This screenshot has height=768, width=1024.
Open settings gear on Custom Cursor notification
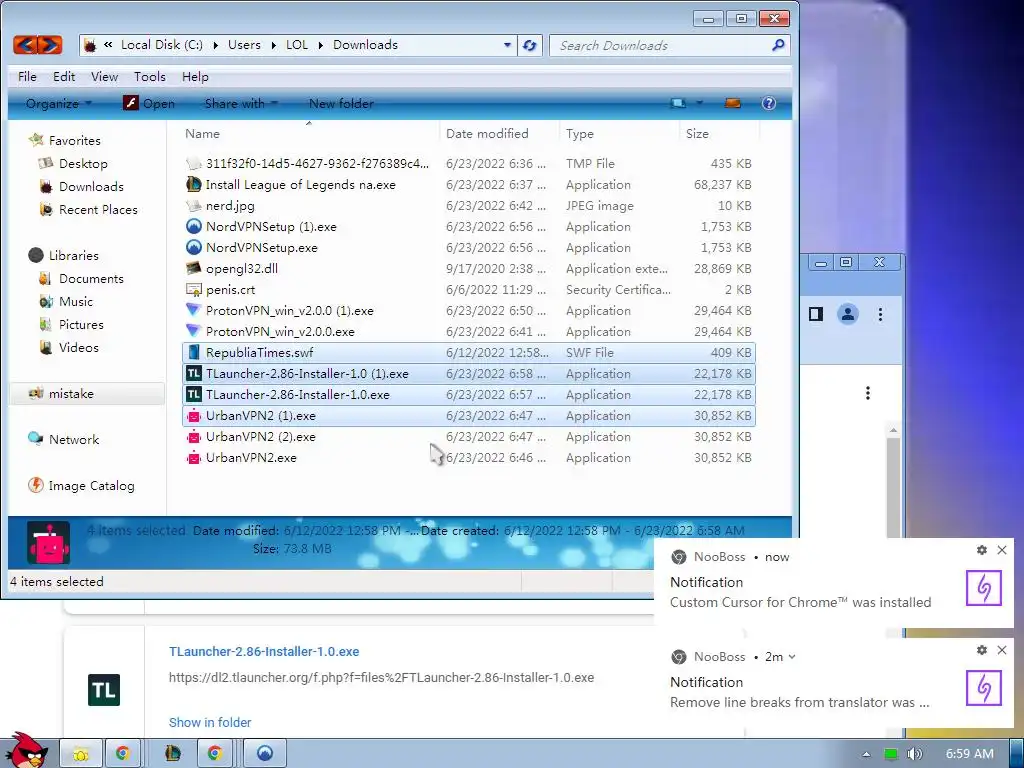point(982,550)
